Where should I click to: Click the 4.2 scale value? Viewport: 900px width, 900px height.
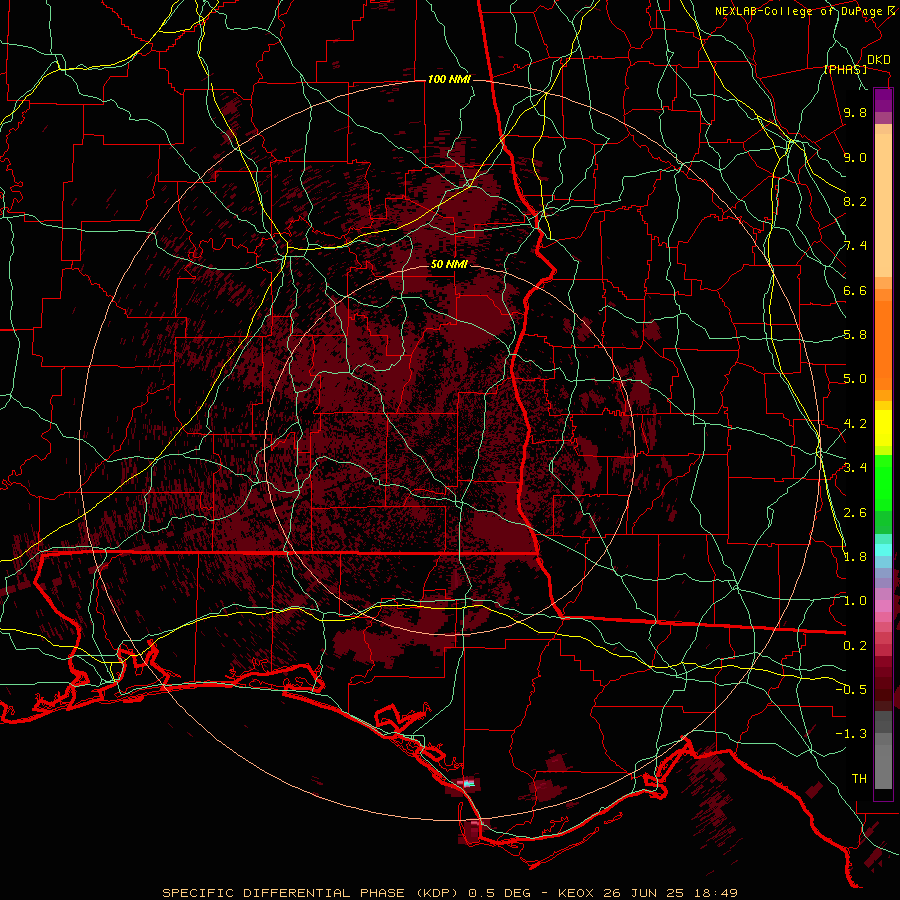[x=855, y=424]
